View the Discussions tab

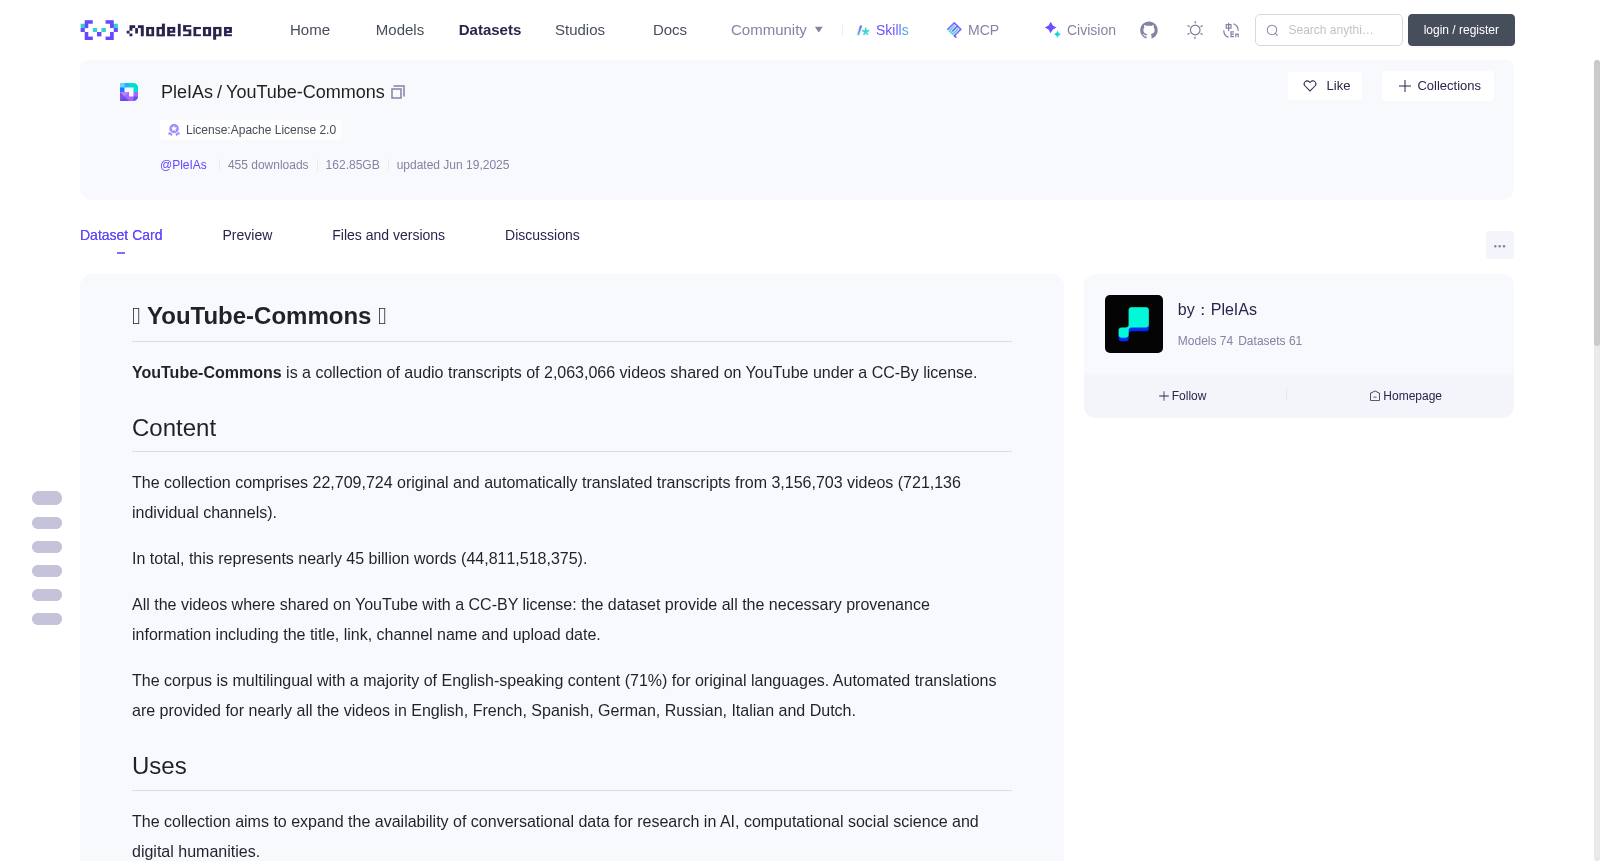coord(542,235)
